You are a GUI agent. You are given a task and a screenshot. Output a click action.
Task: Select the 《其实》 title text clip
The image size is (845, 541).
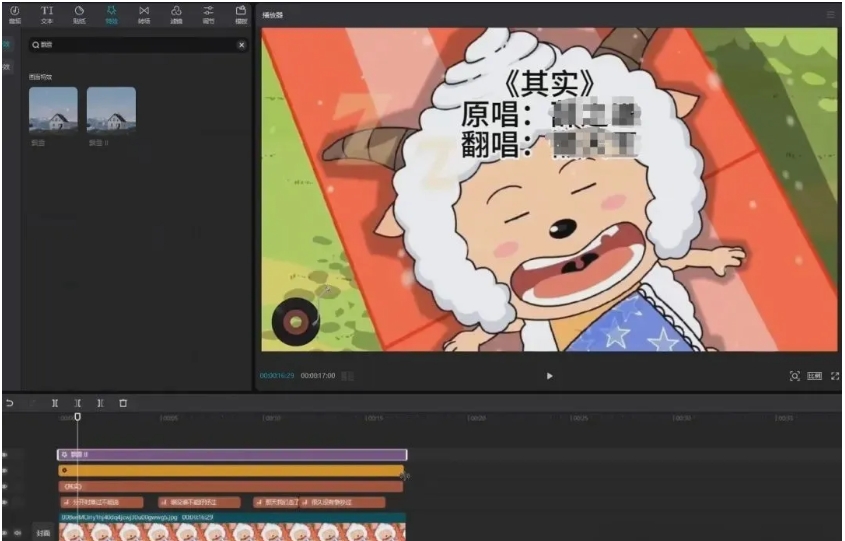pyautogui.click(x=231, y=487)
